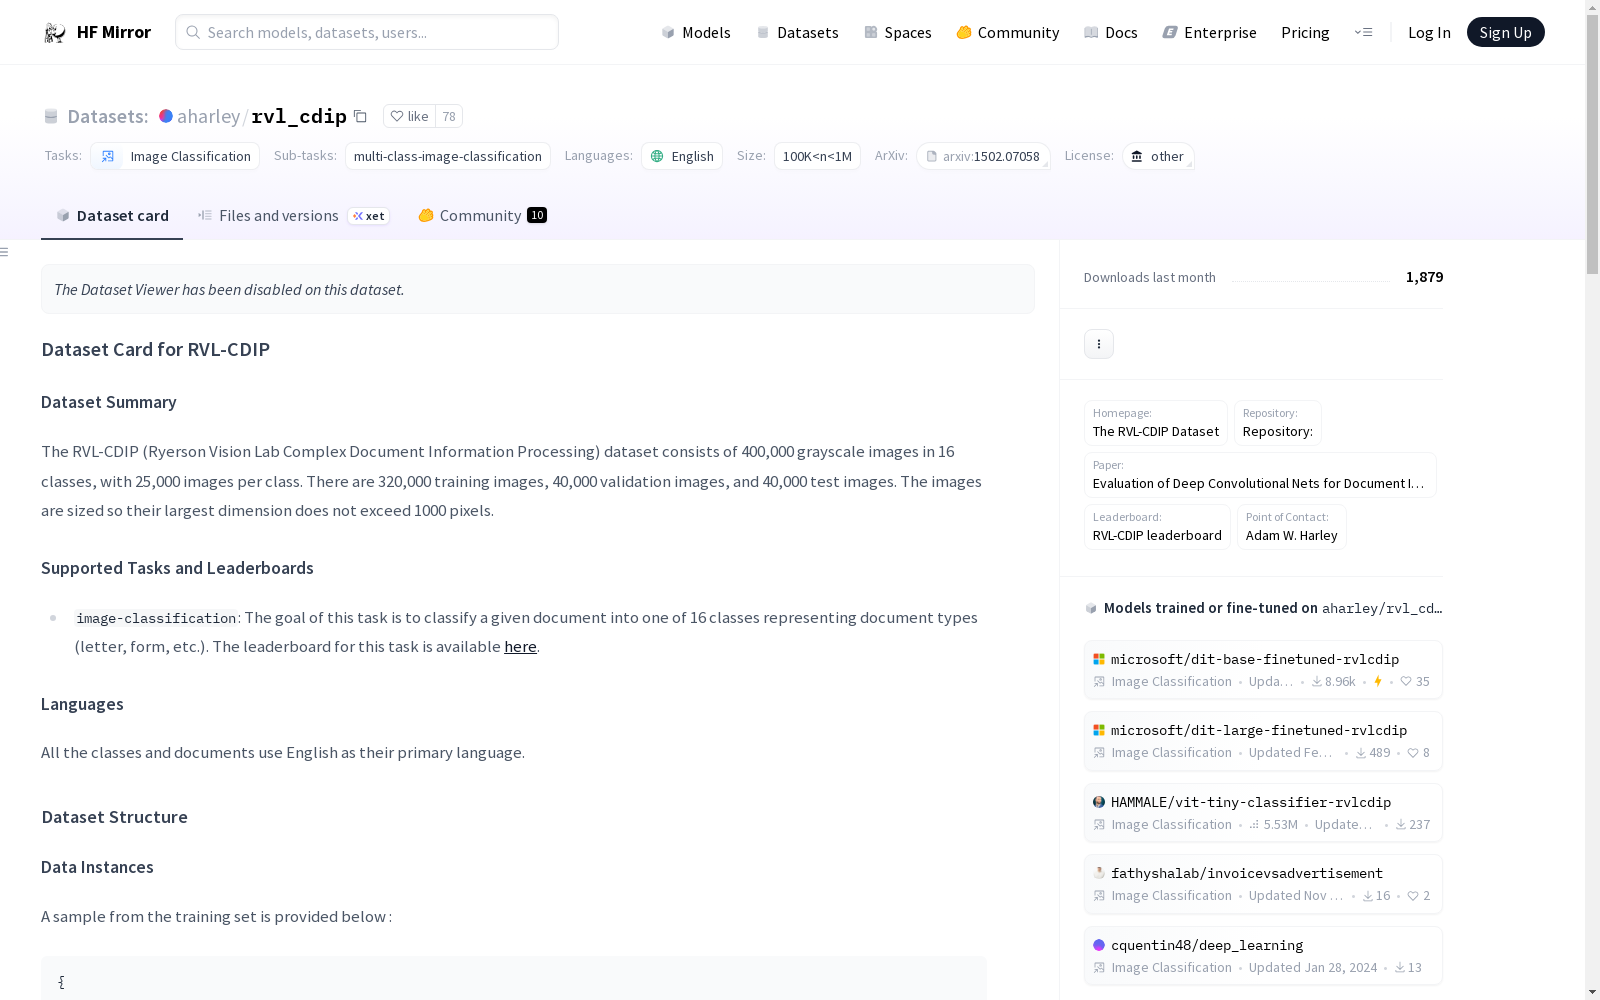Open cquentin48/deep_learning model card

point(1263,956)
